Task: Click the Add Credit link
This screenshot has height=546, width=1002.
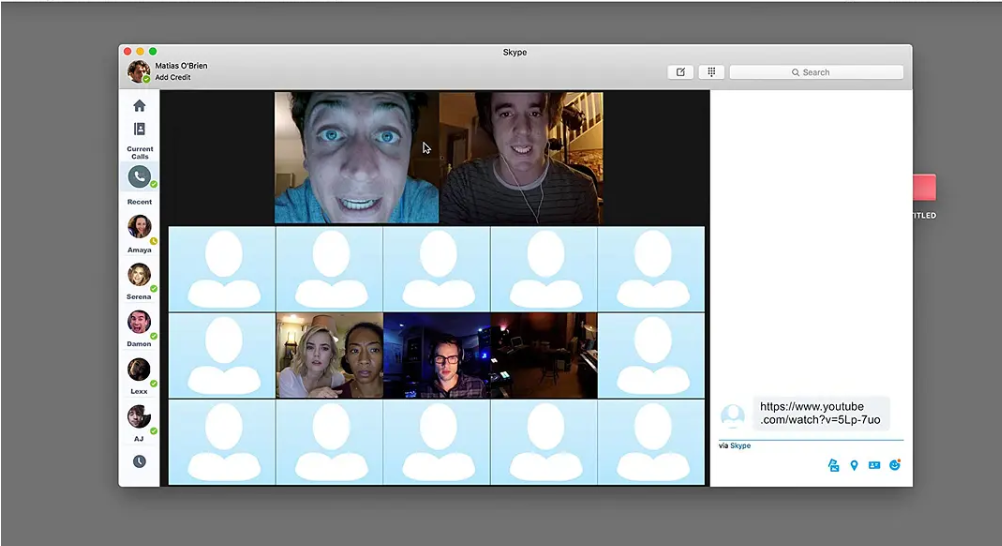Action: (x=173, y=77)
